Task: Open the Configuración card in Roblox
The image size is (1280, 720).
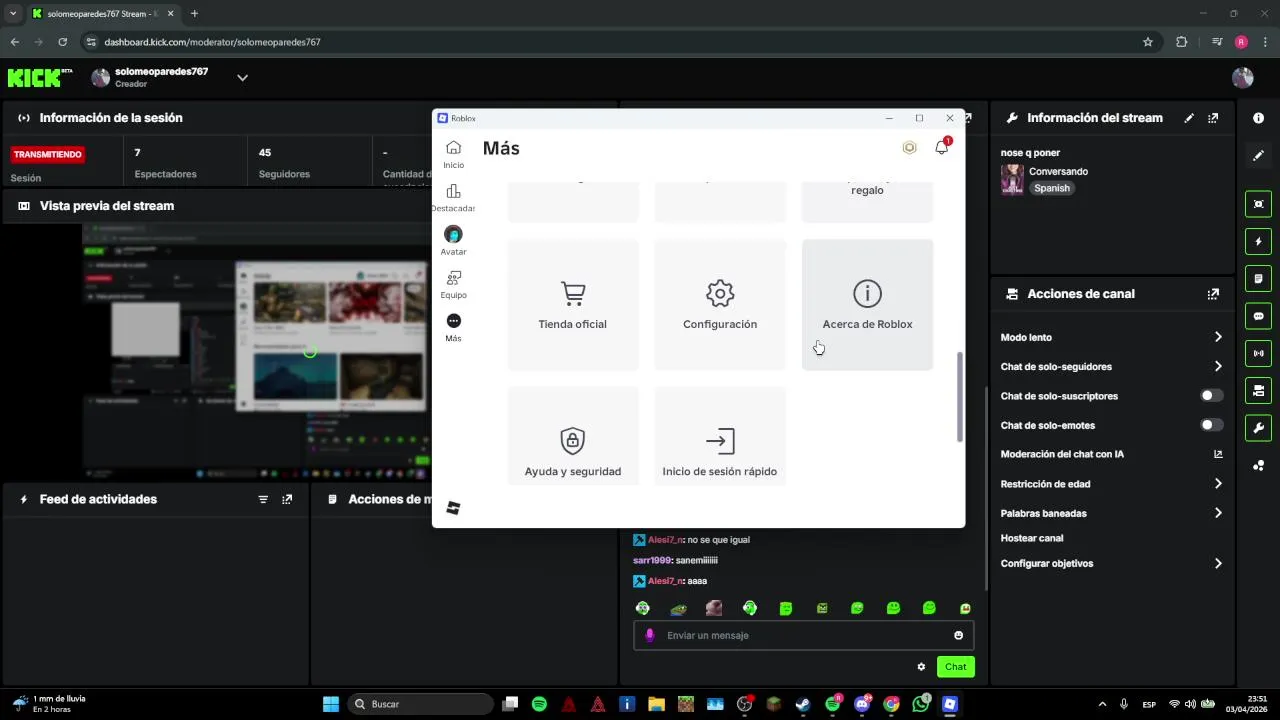Action: pyautogui.click(x=720, y=304)
